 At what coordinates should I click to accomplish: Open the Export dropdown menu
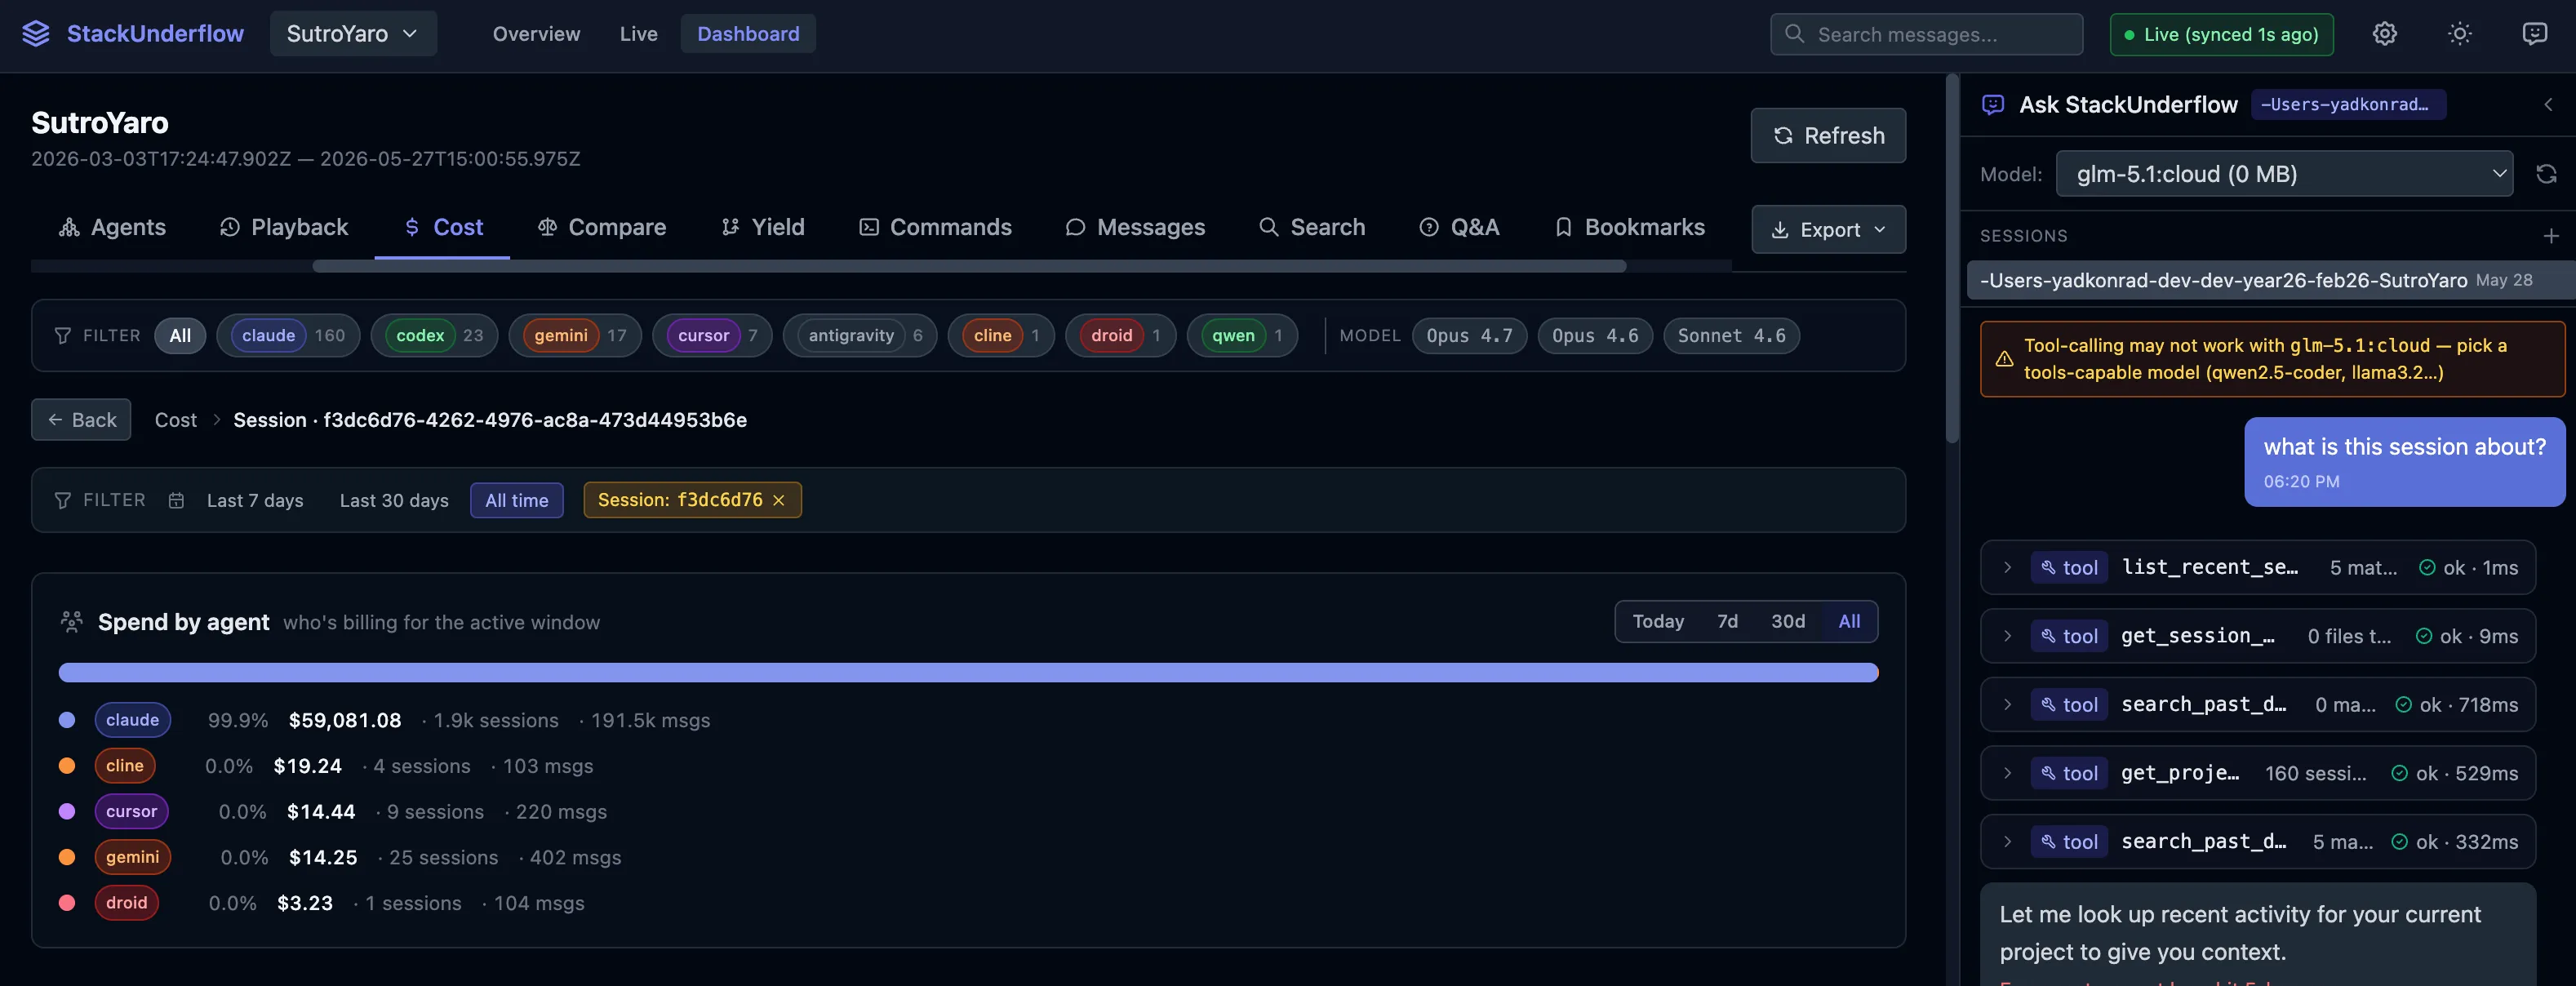(1828, 230)
